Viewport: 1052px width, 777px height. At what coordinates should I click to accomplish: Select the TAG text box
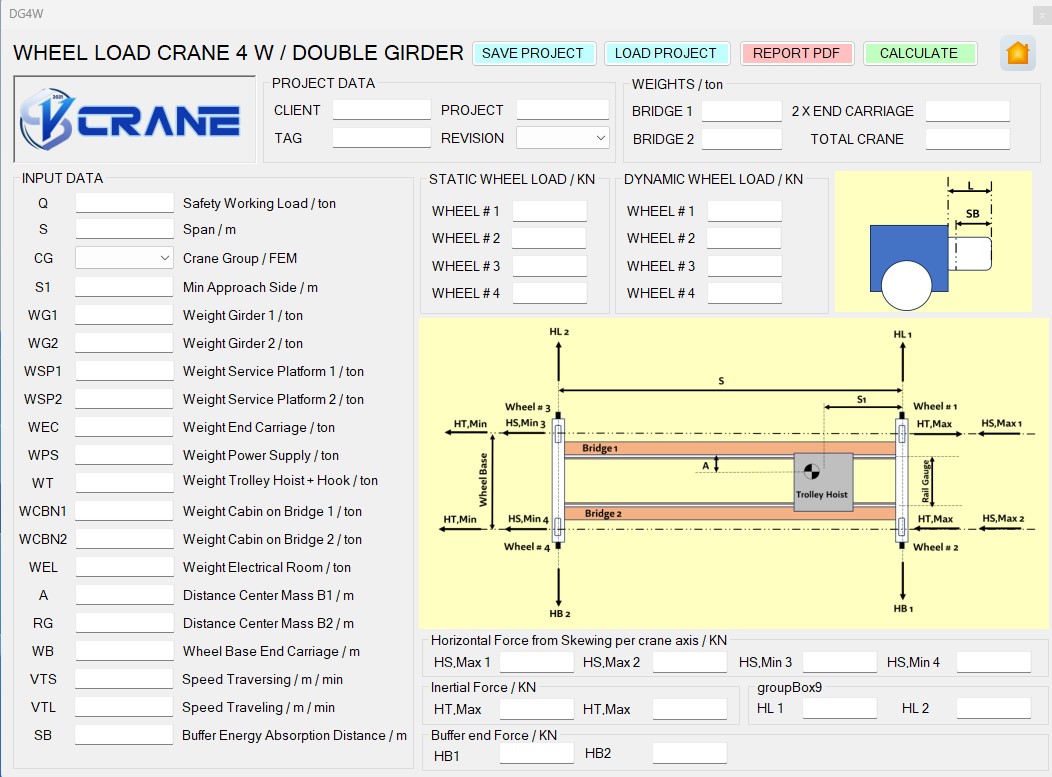381,138
